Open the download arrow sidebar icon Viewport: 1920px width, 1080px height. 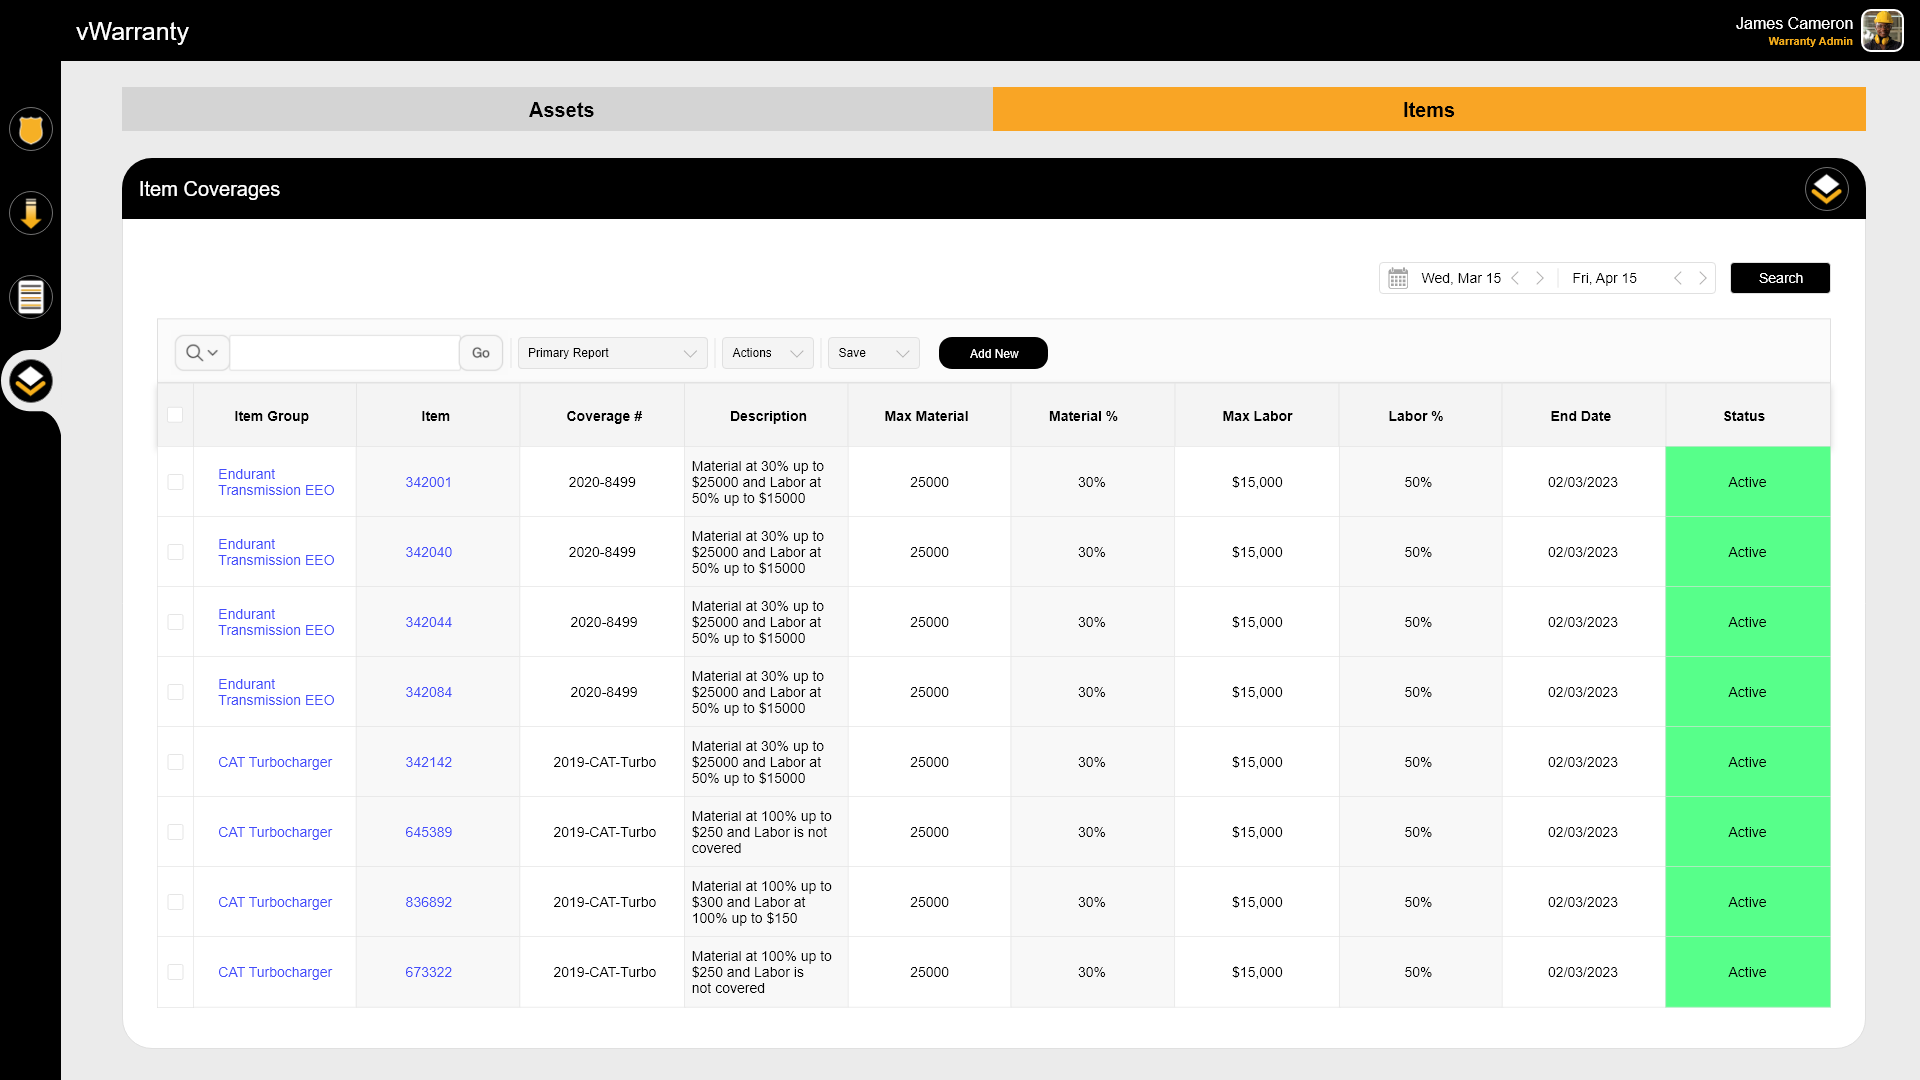31,214
